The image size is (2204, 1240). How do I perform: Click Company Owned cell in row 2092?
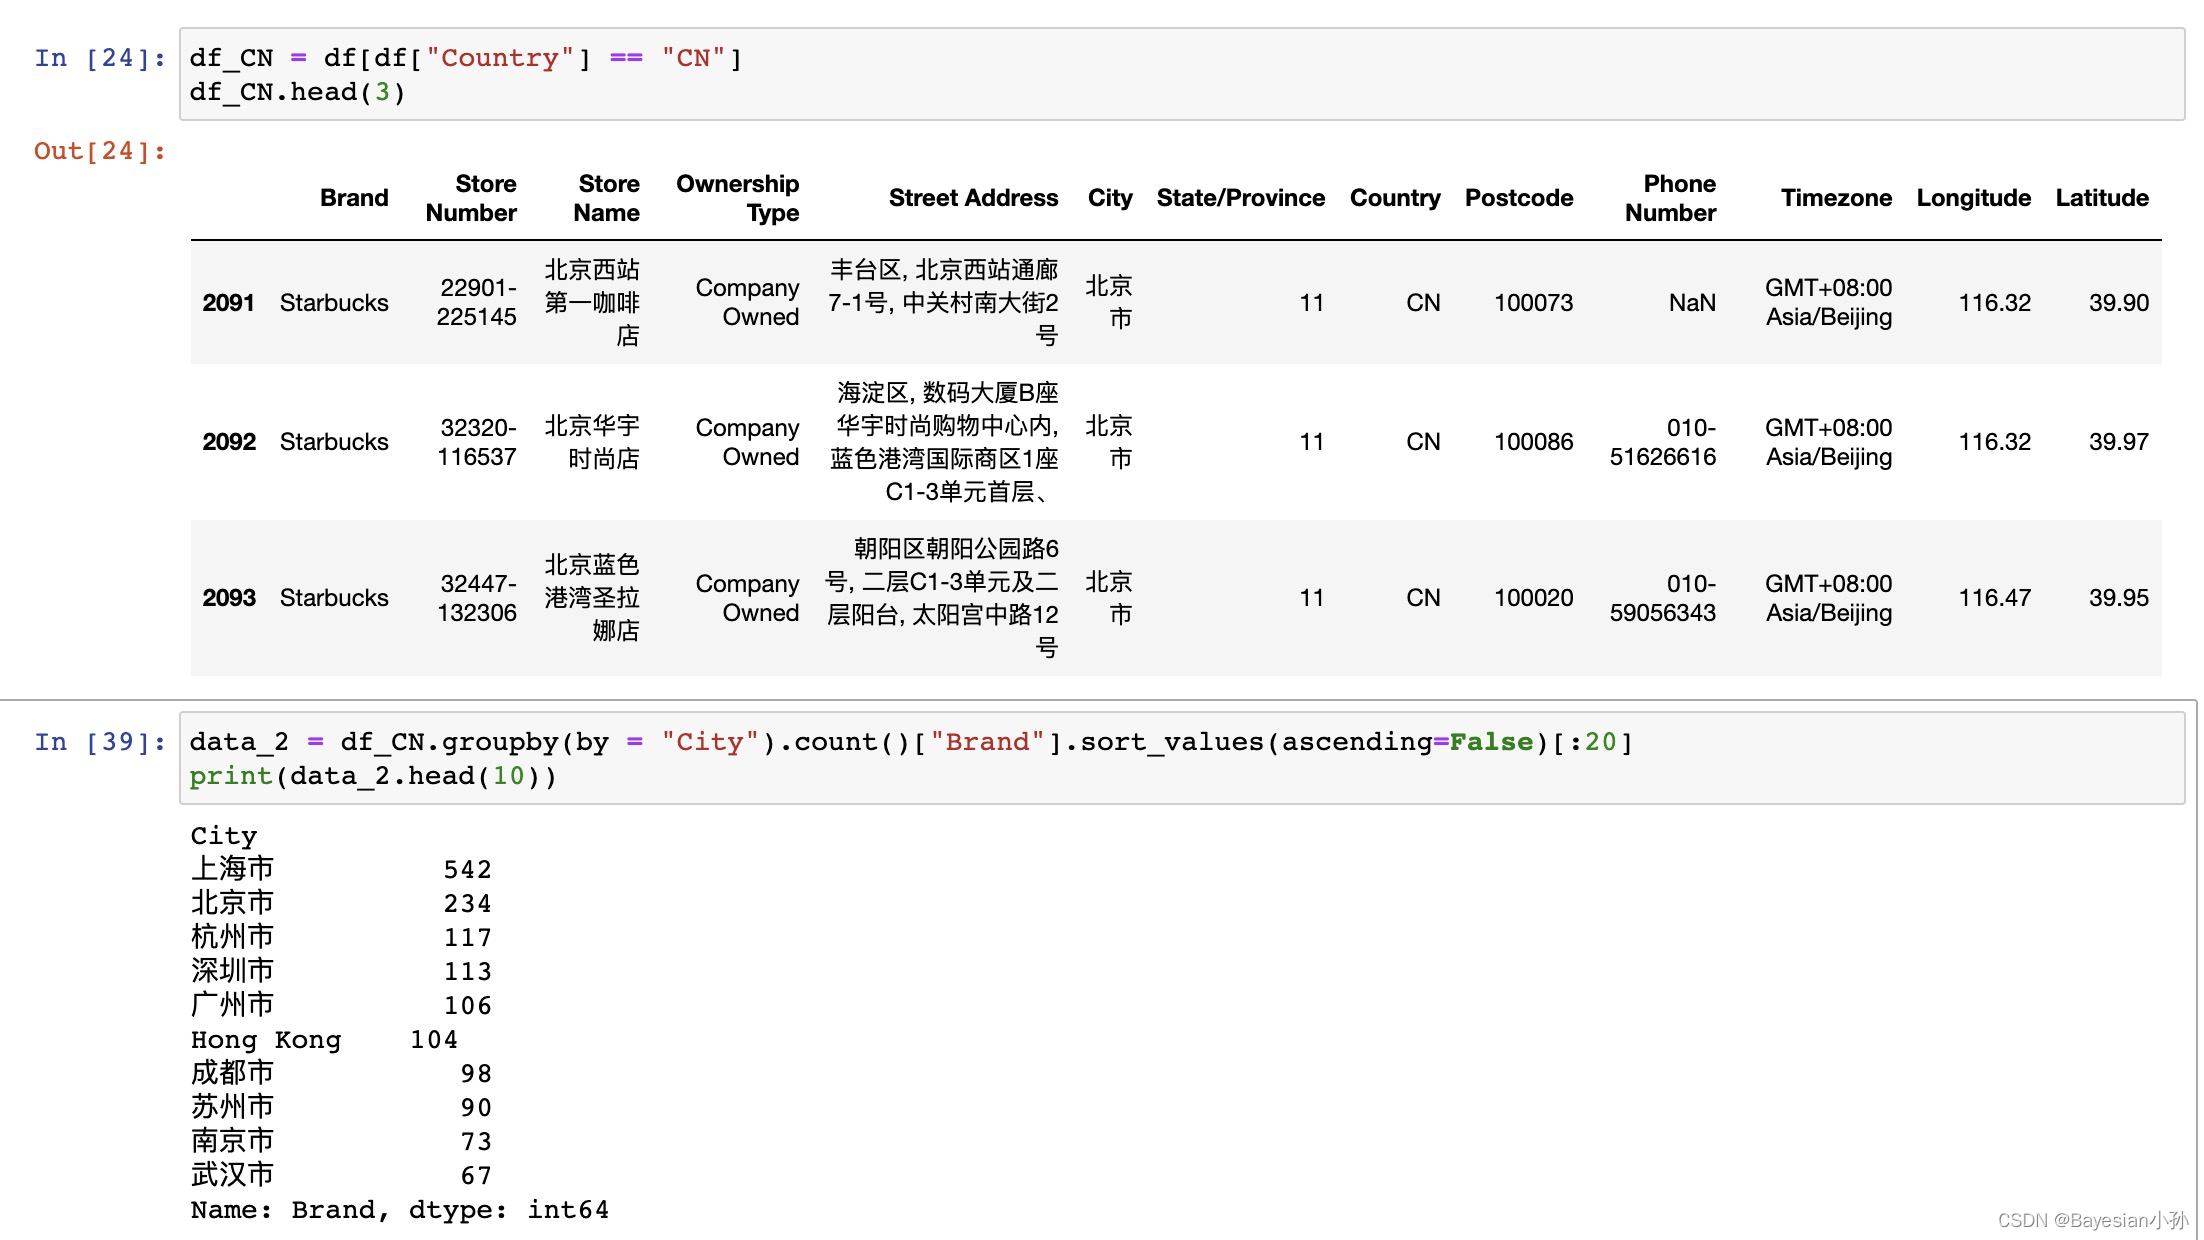pyautogui.click(x=747, y=442)
